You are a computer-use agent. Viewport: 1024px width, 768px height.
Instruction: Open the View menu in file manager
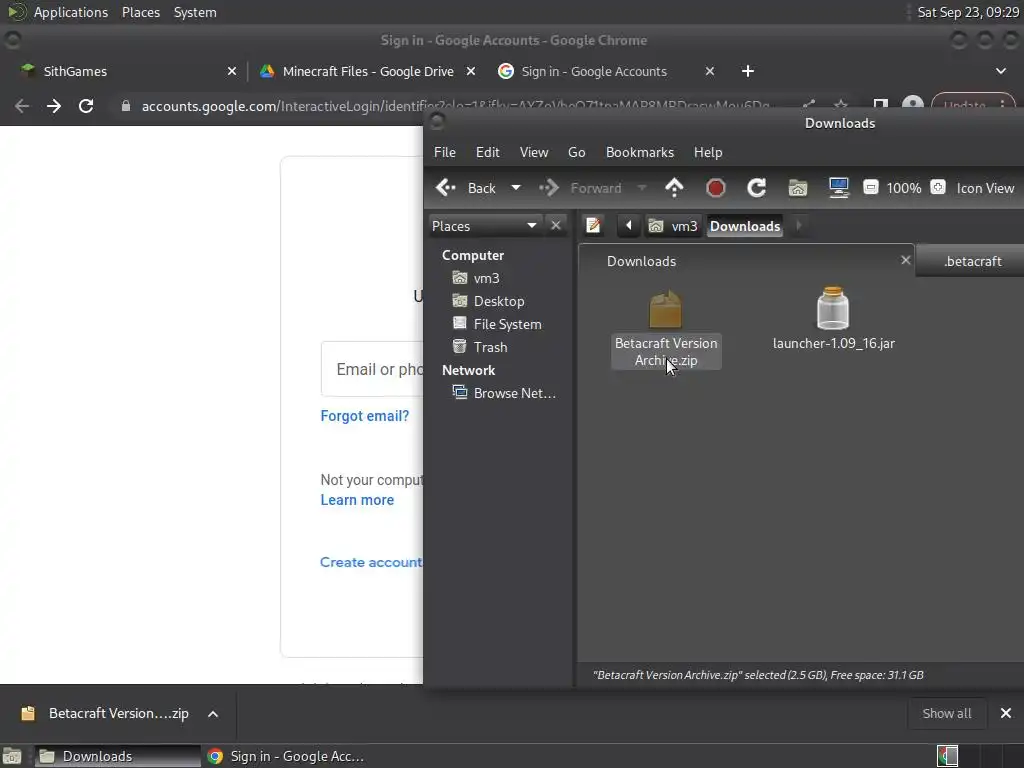534,152
